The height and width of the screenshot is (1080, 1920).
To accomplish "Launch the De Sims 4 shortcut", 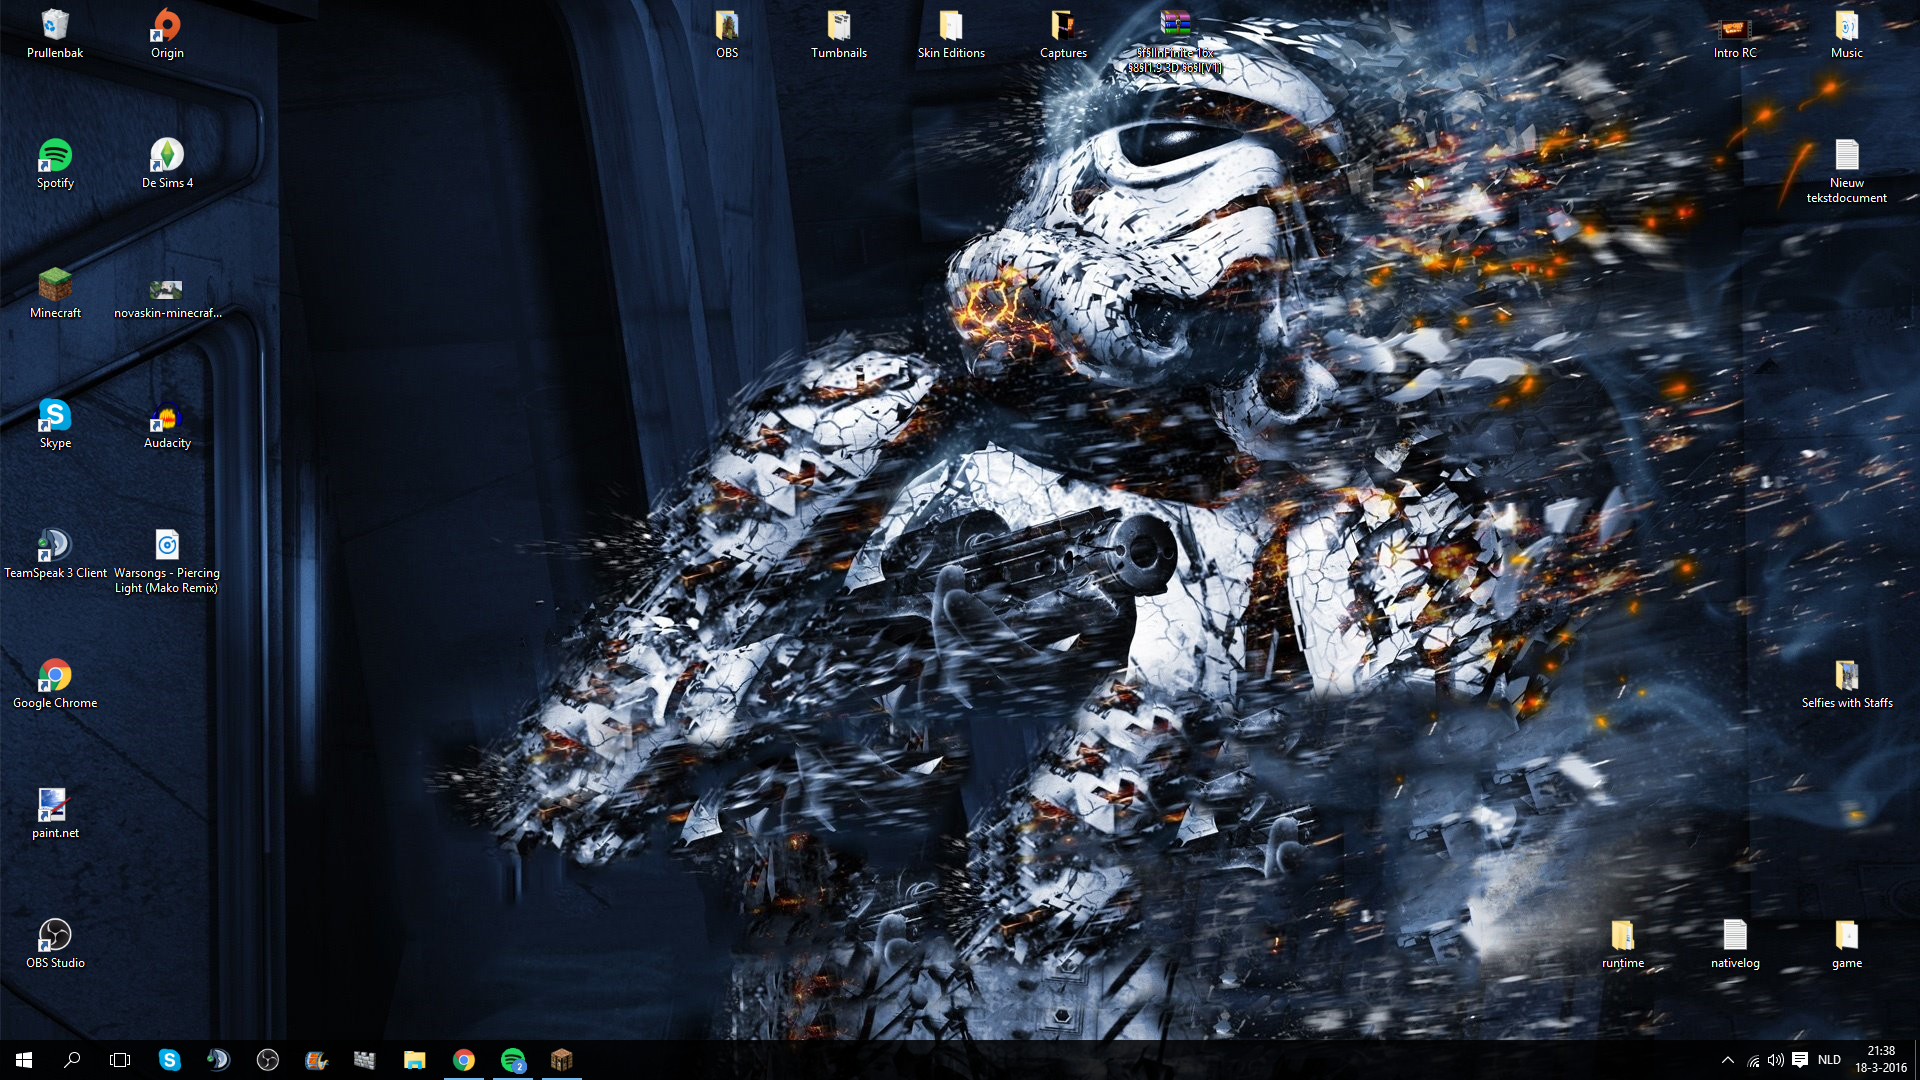I will coord(167,164).
